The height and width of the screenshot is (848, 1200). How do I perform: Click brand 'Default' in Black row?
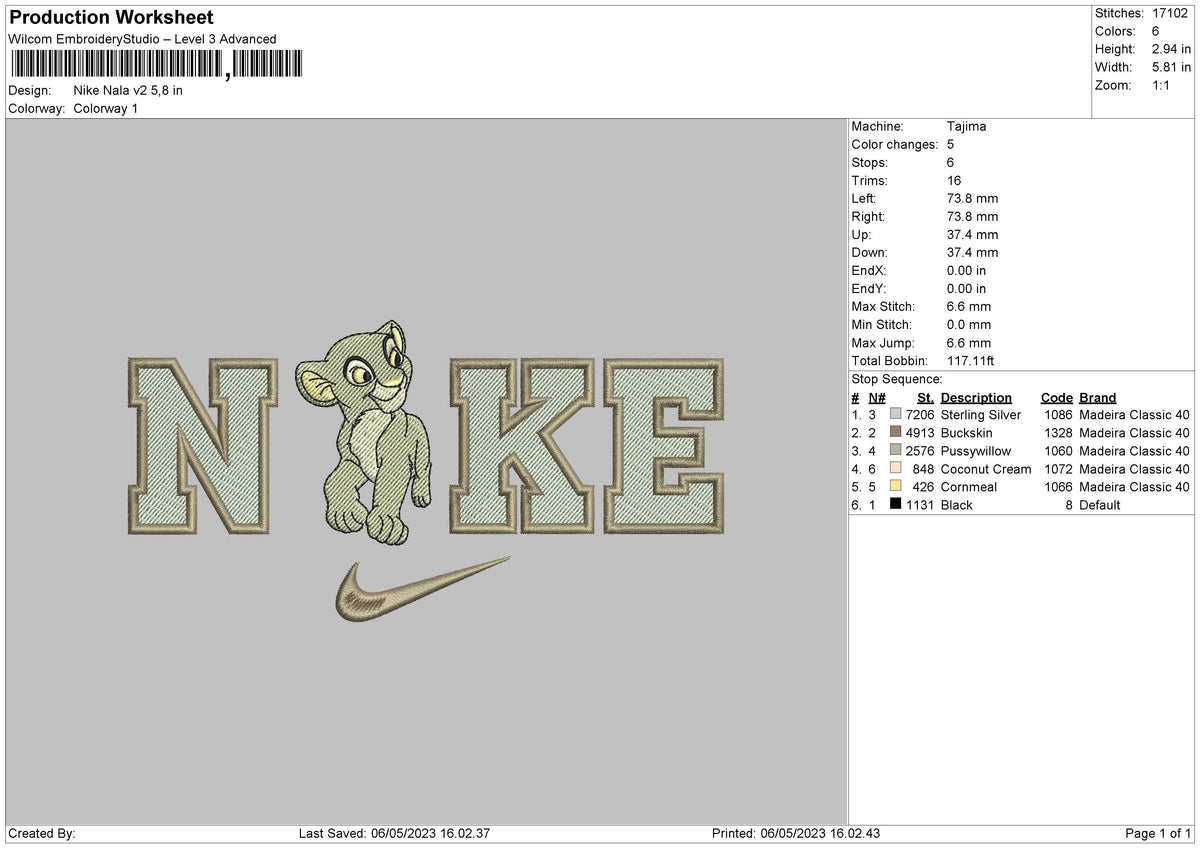coord(1100,505)
